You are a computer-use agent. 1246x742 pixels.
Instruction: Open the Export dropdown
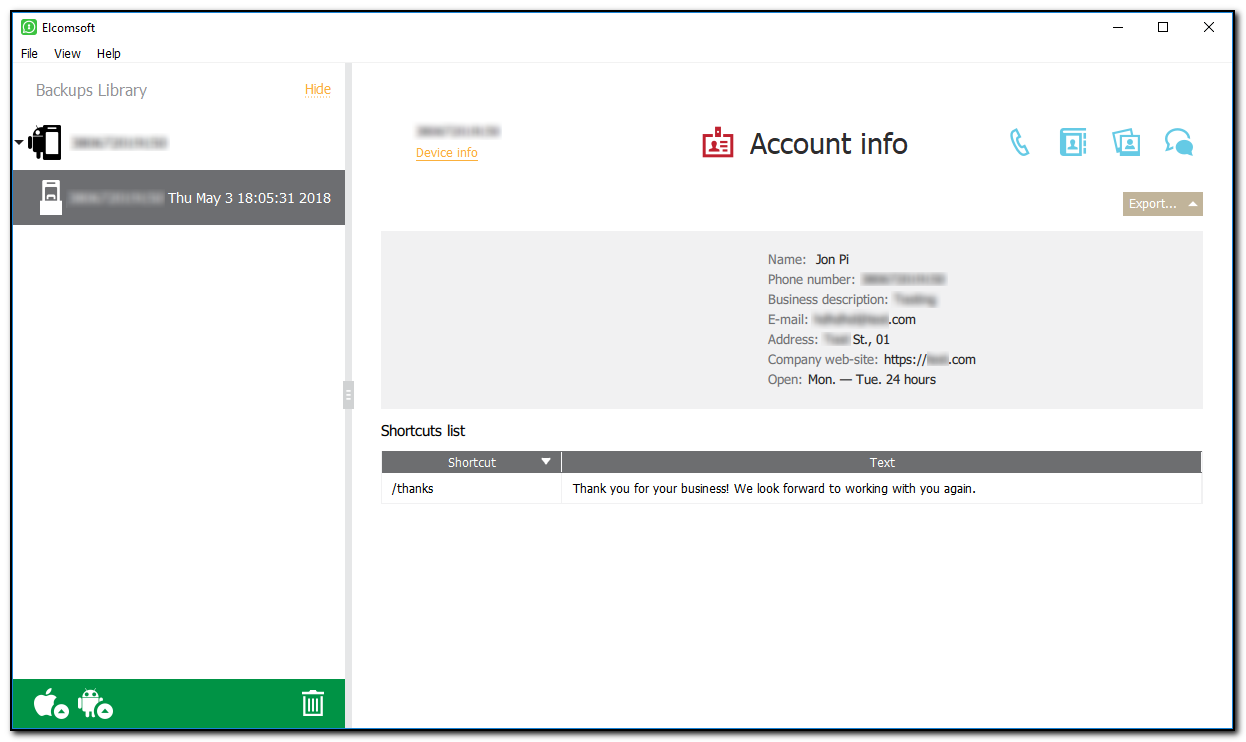[1162, 204]
